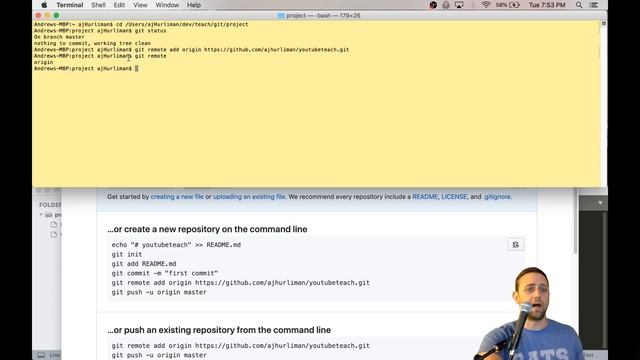Follow the 'creating a new file' link
640x360 pixels.
(x=177, y=197)
